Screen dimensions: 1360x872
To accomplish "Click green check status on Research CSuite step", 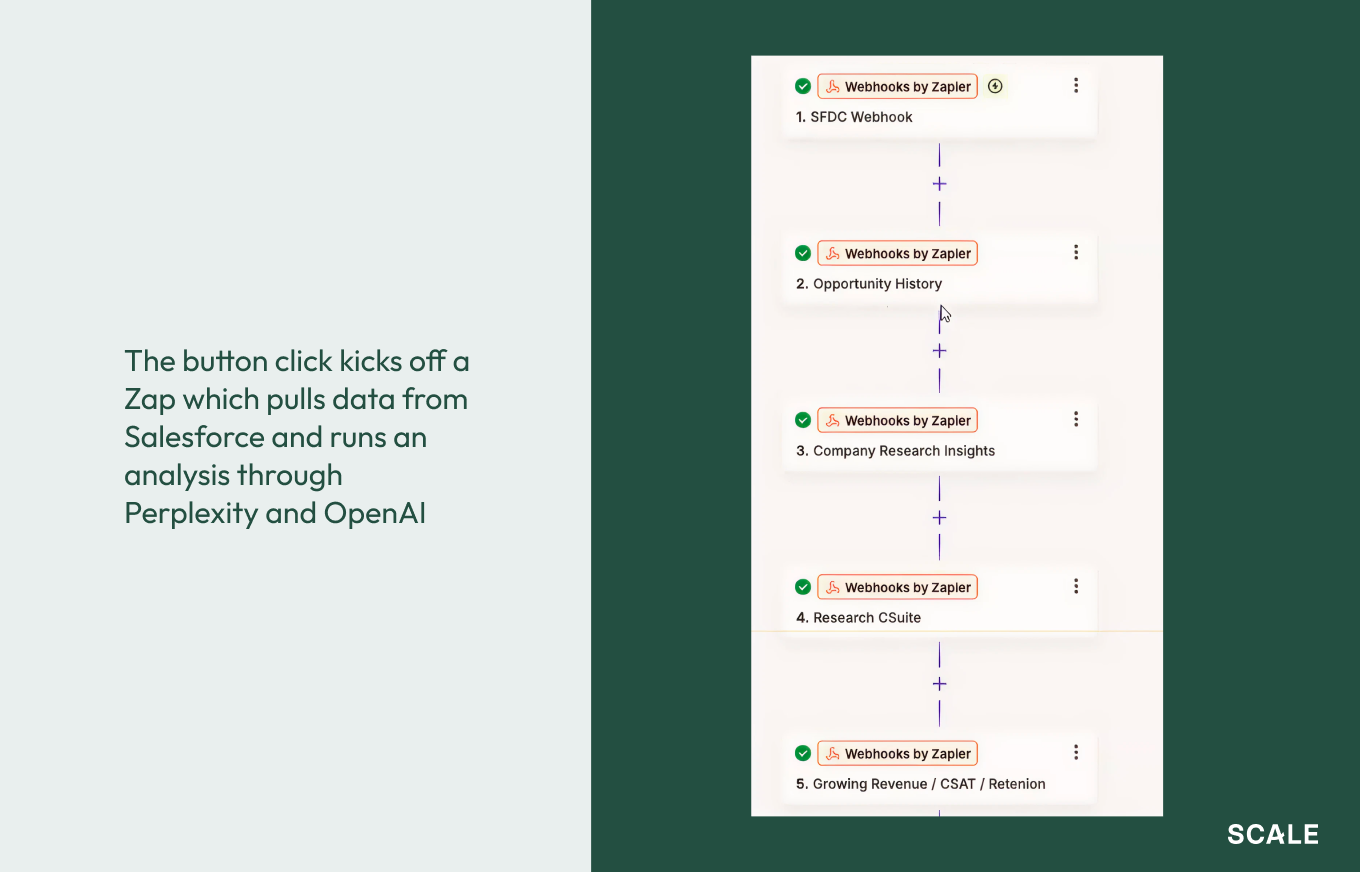I will click(x=802, y=587).
